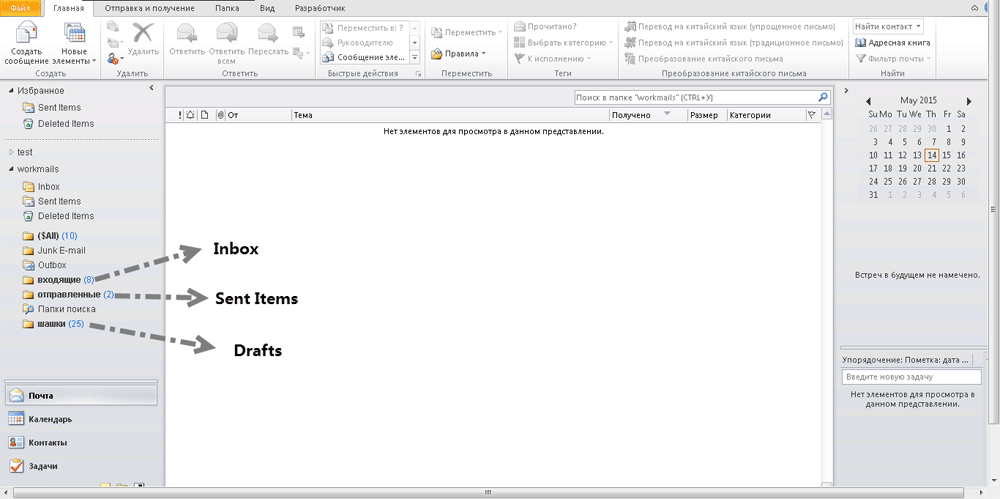
Task: Open the Адресная книга address book
Action: click(892, 43)
